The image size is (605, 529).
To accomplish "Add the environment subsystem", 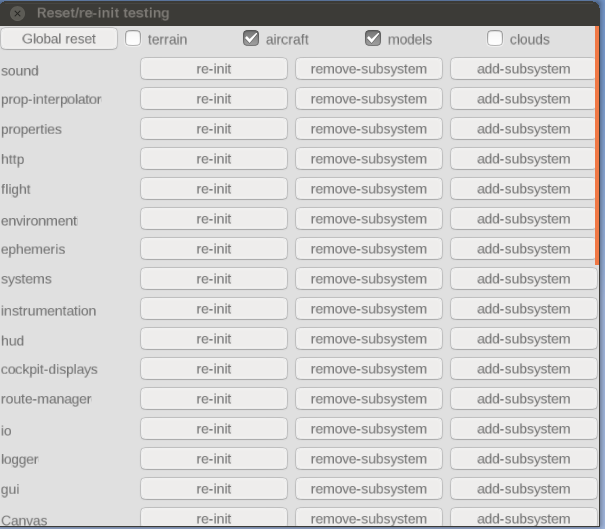I will pyautogui.click(x=523, y=219).
